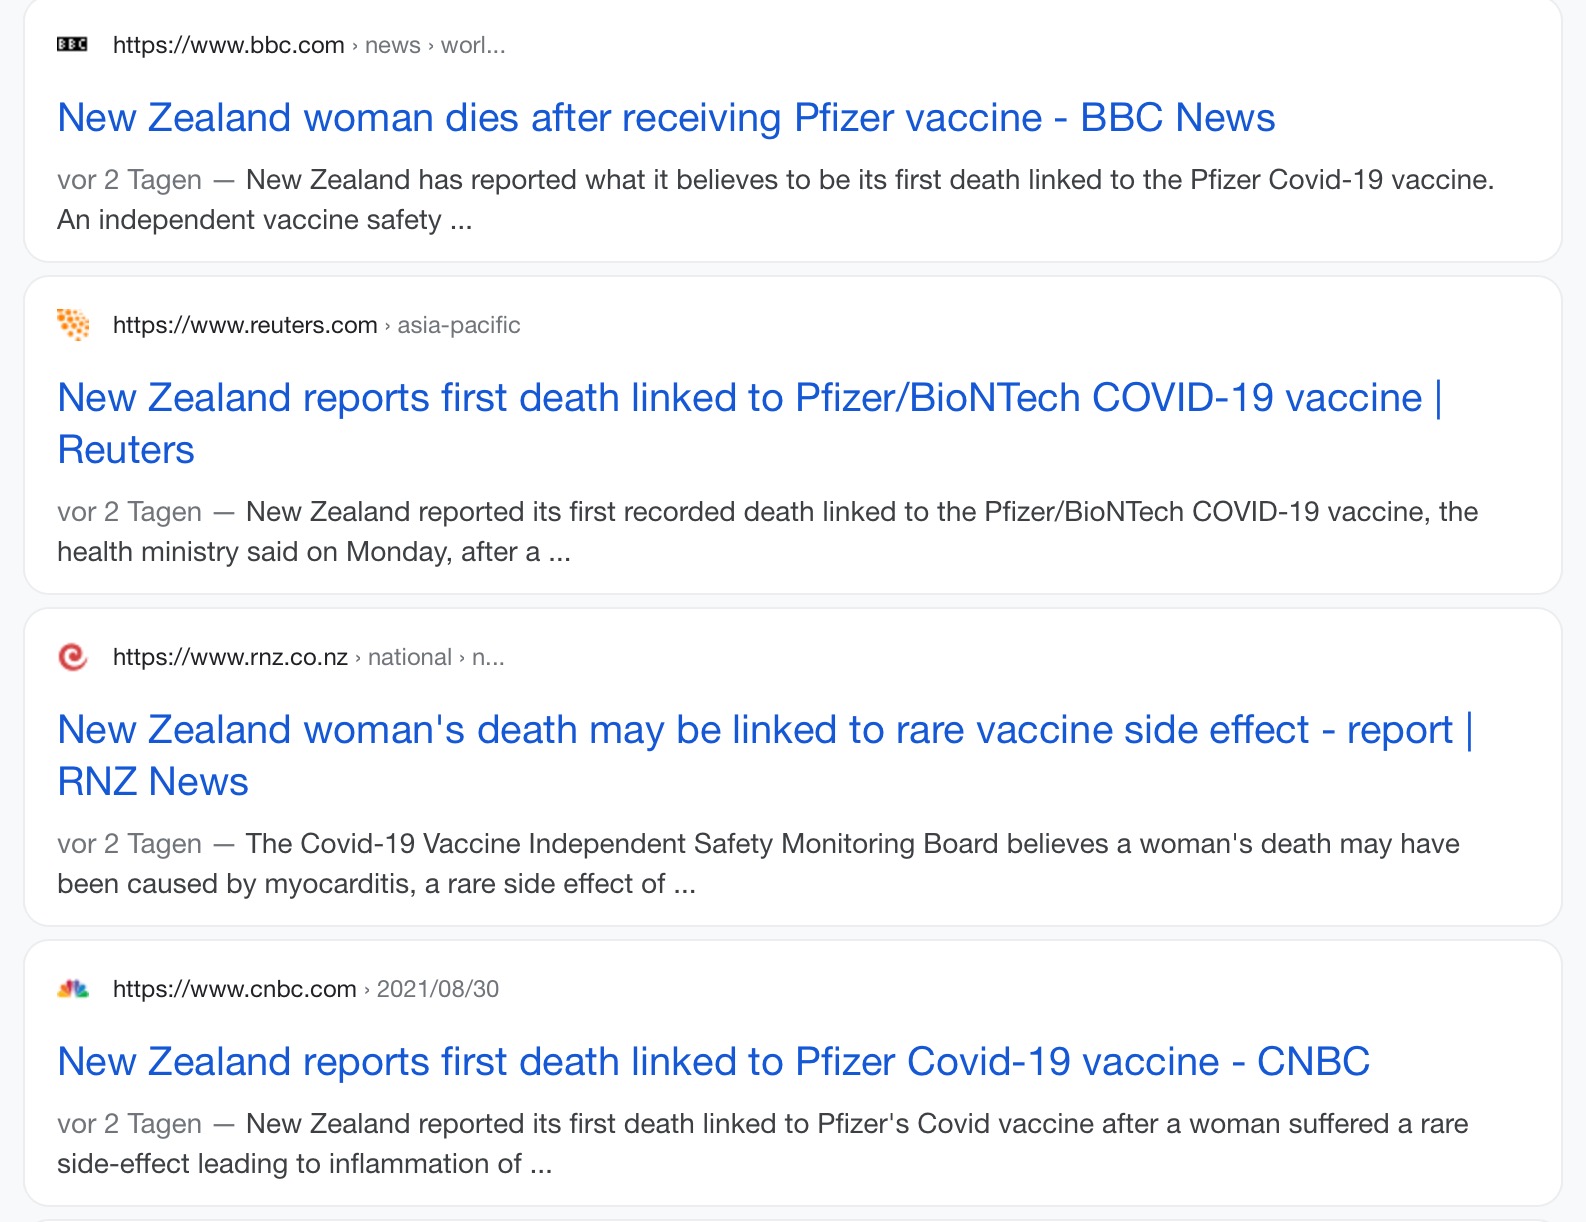The image size is (1586, 1222).
Task: Click the Reuters orange dotted favicon
Action: tap(73, 325)
